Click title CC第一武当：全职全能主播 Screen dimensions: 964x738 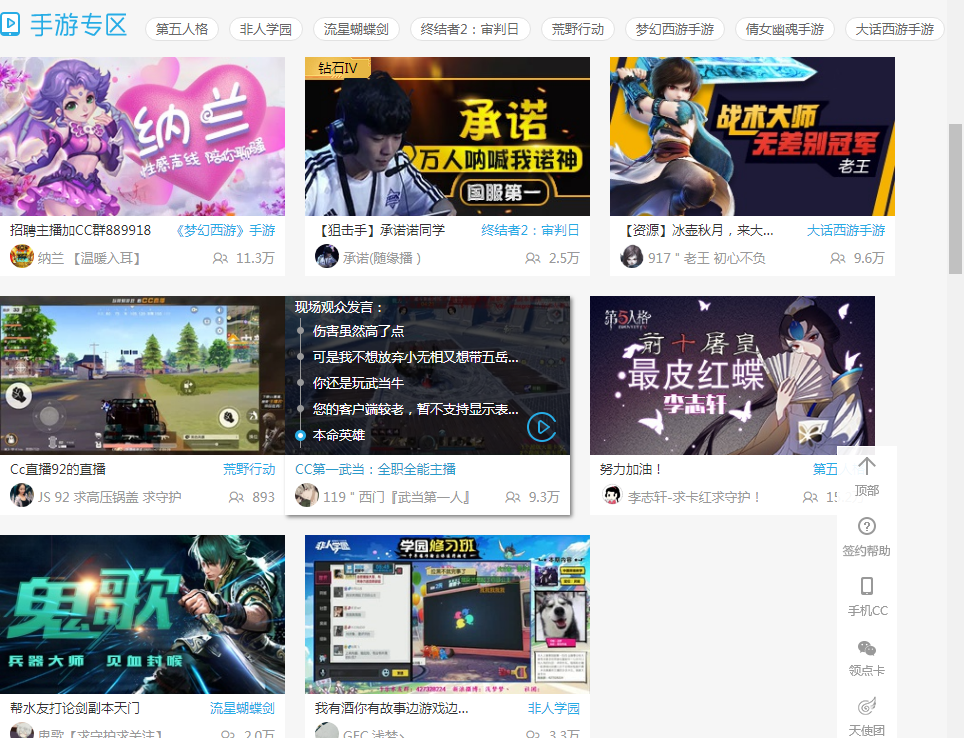click(x=375, y=469)
